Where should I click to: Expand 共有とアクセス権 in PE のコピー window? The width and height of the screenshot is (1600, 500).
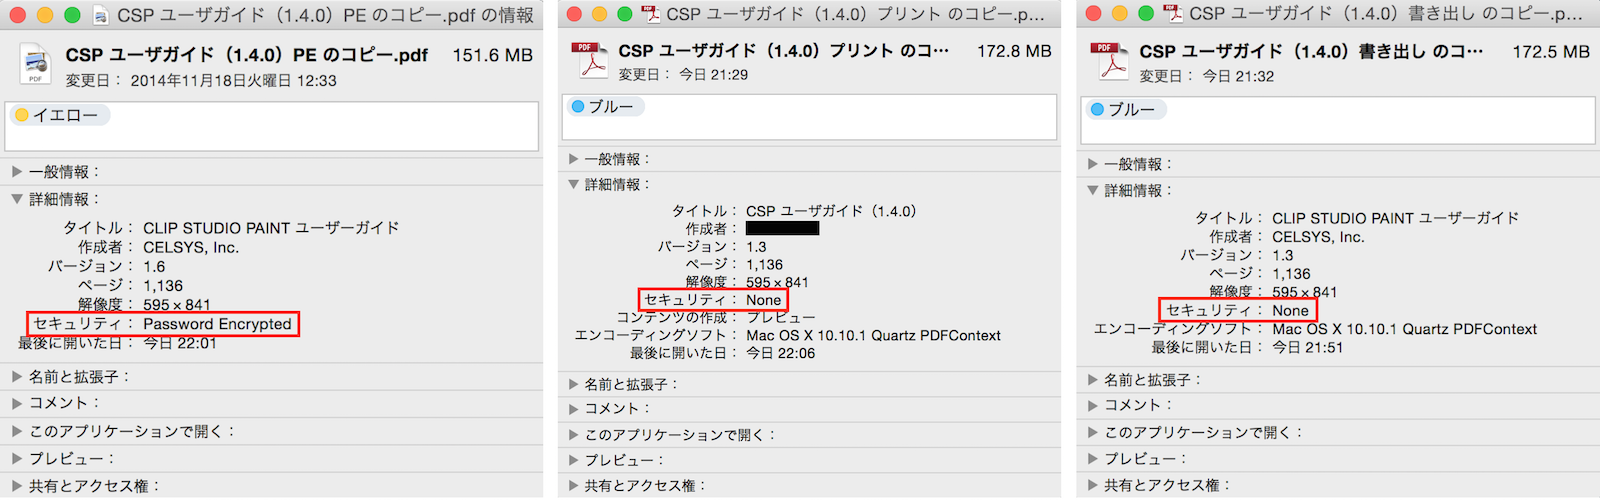17,485
